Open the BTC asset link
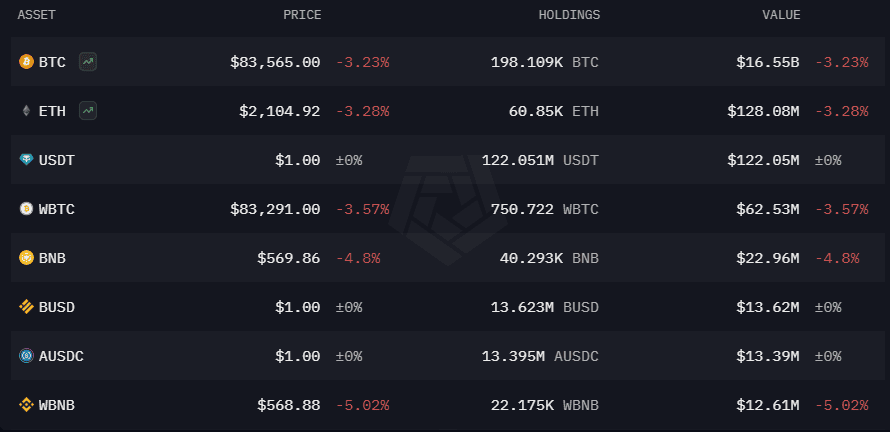 click(52, 62)
